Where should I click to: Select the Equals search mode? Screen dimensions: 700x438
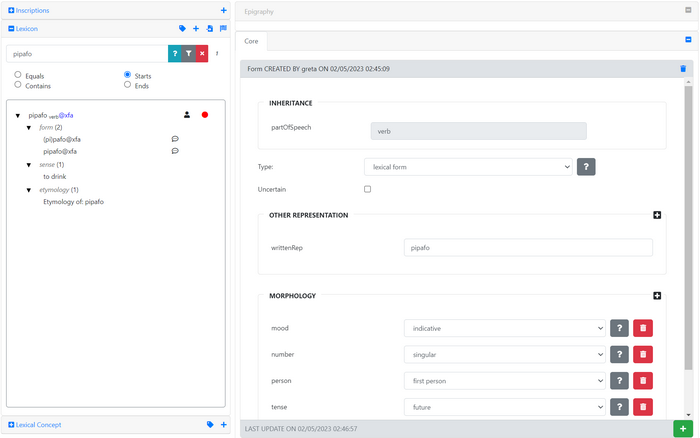[x=18, y=75]
